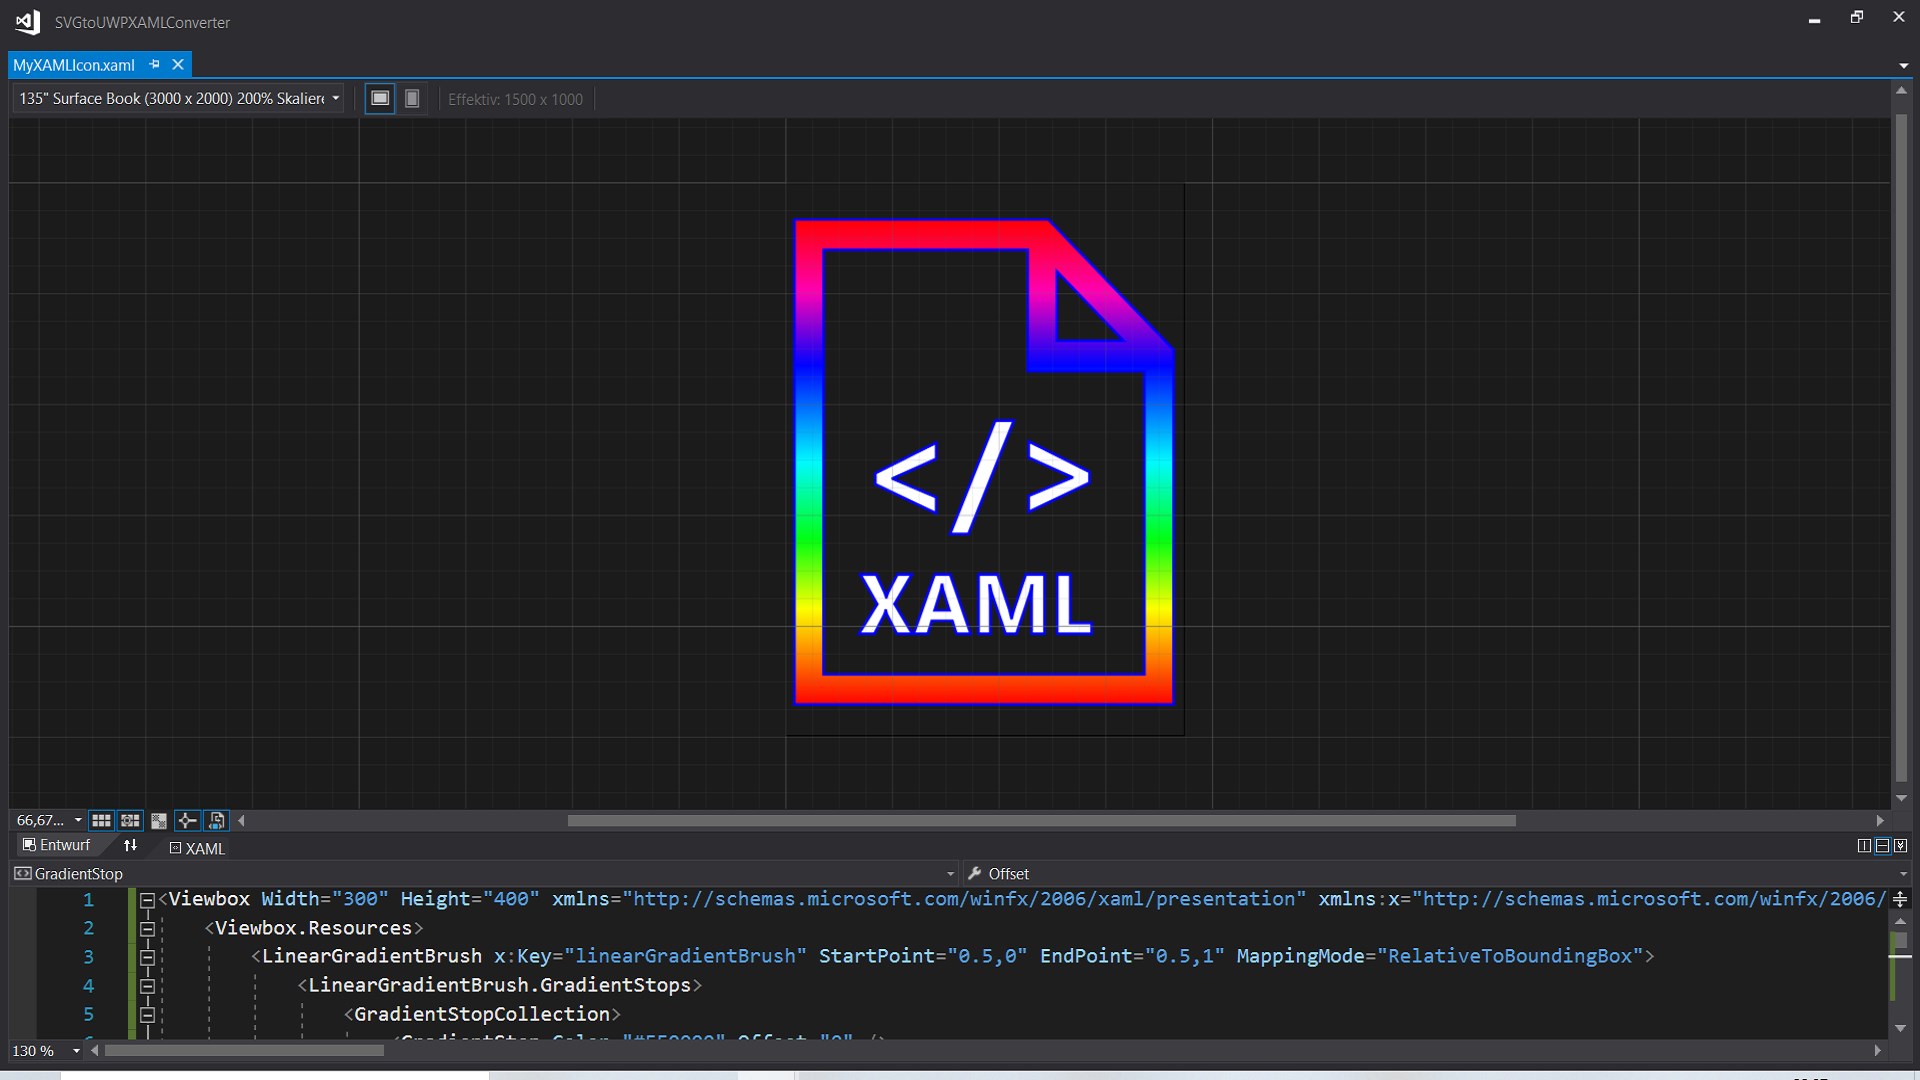
Task: Open the Offset member dropdown
Action: pyautogui.click(x=1903, y=873)
